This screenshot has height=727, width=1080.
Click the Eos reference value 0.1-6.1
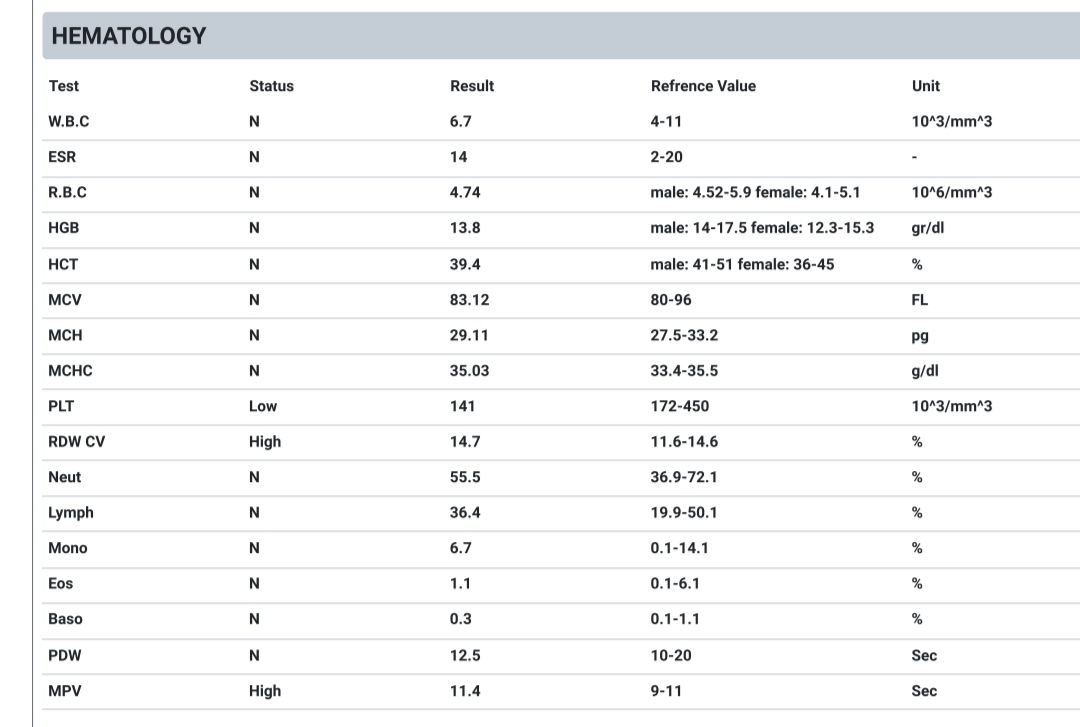click(x=675, y=584)
